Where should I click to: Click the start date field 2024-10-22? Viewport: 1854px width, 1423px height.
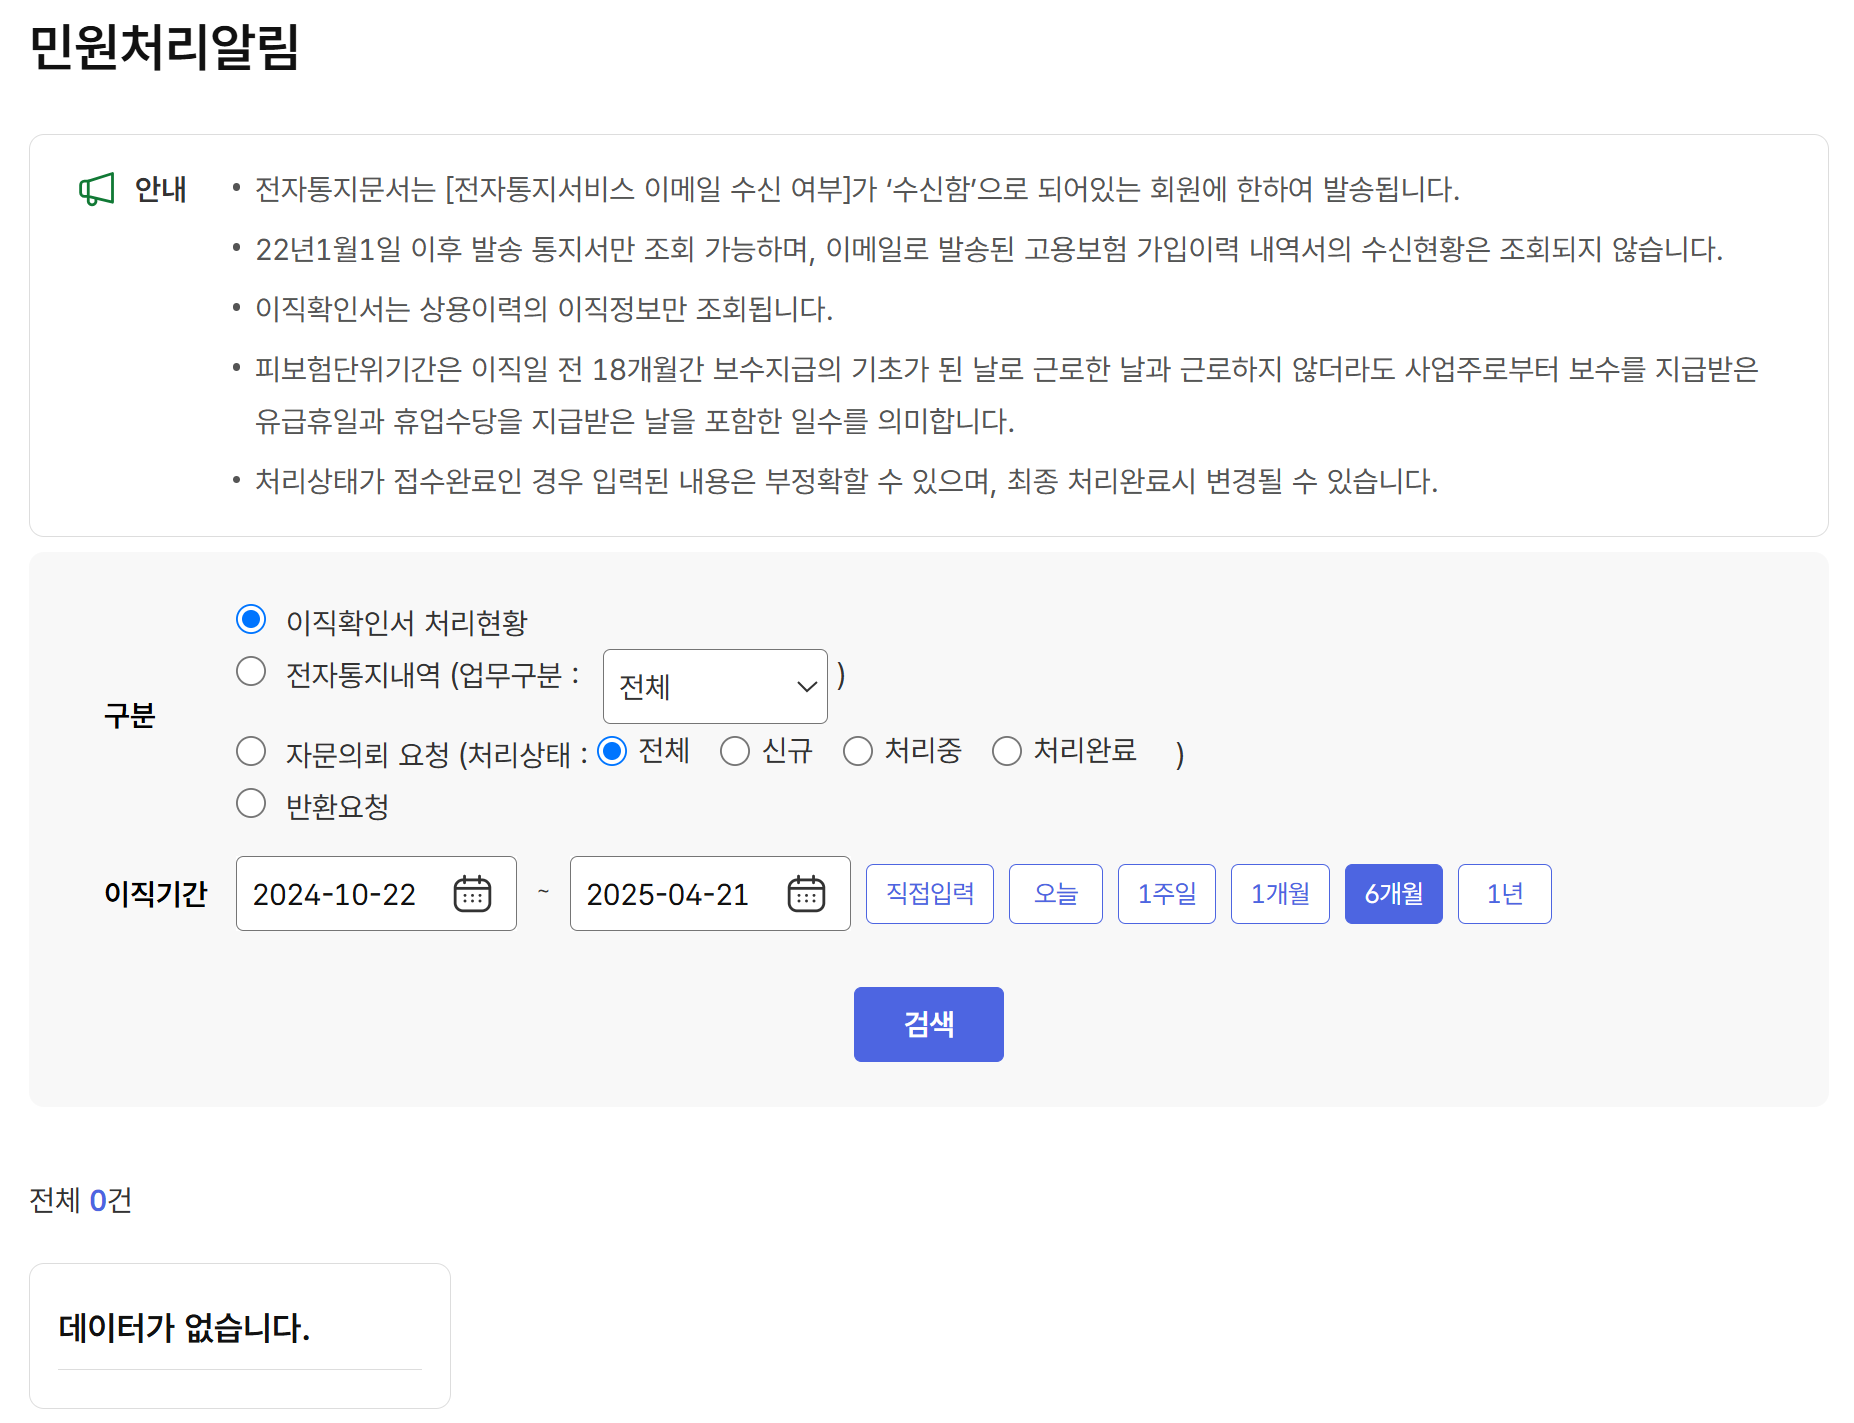[x=376, y=894]
